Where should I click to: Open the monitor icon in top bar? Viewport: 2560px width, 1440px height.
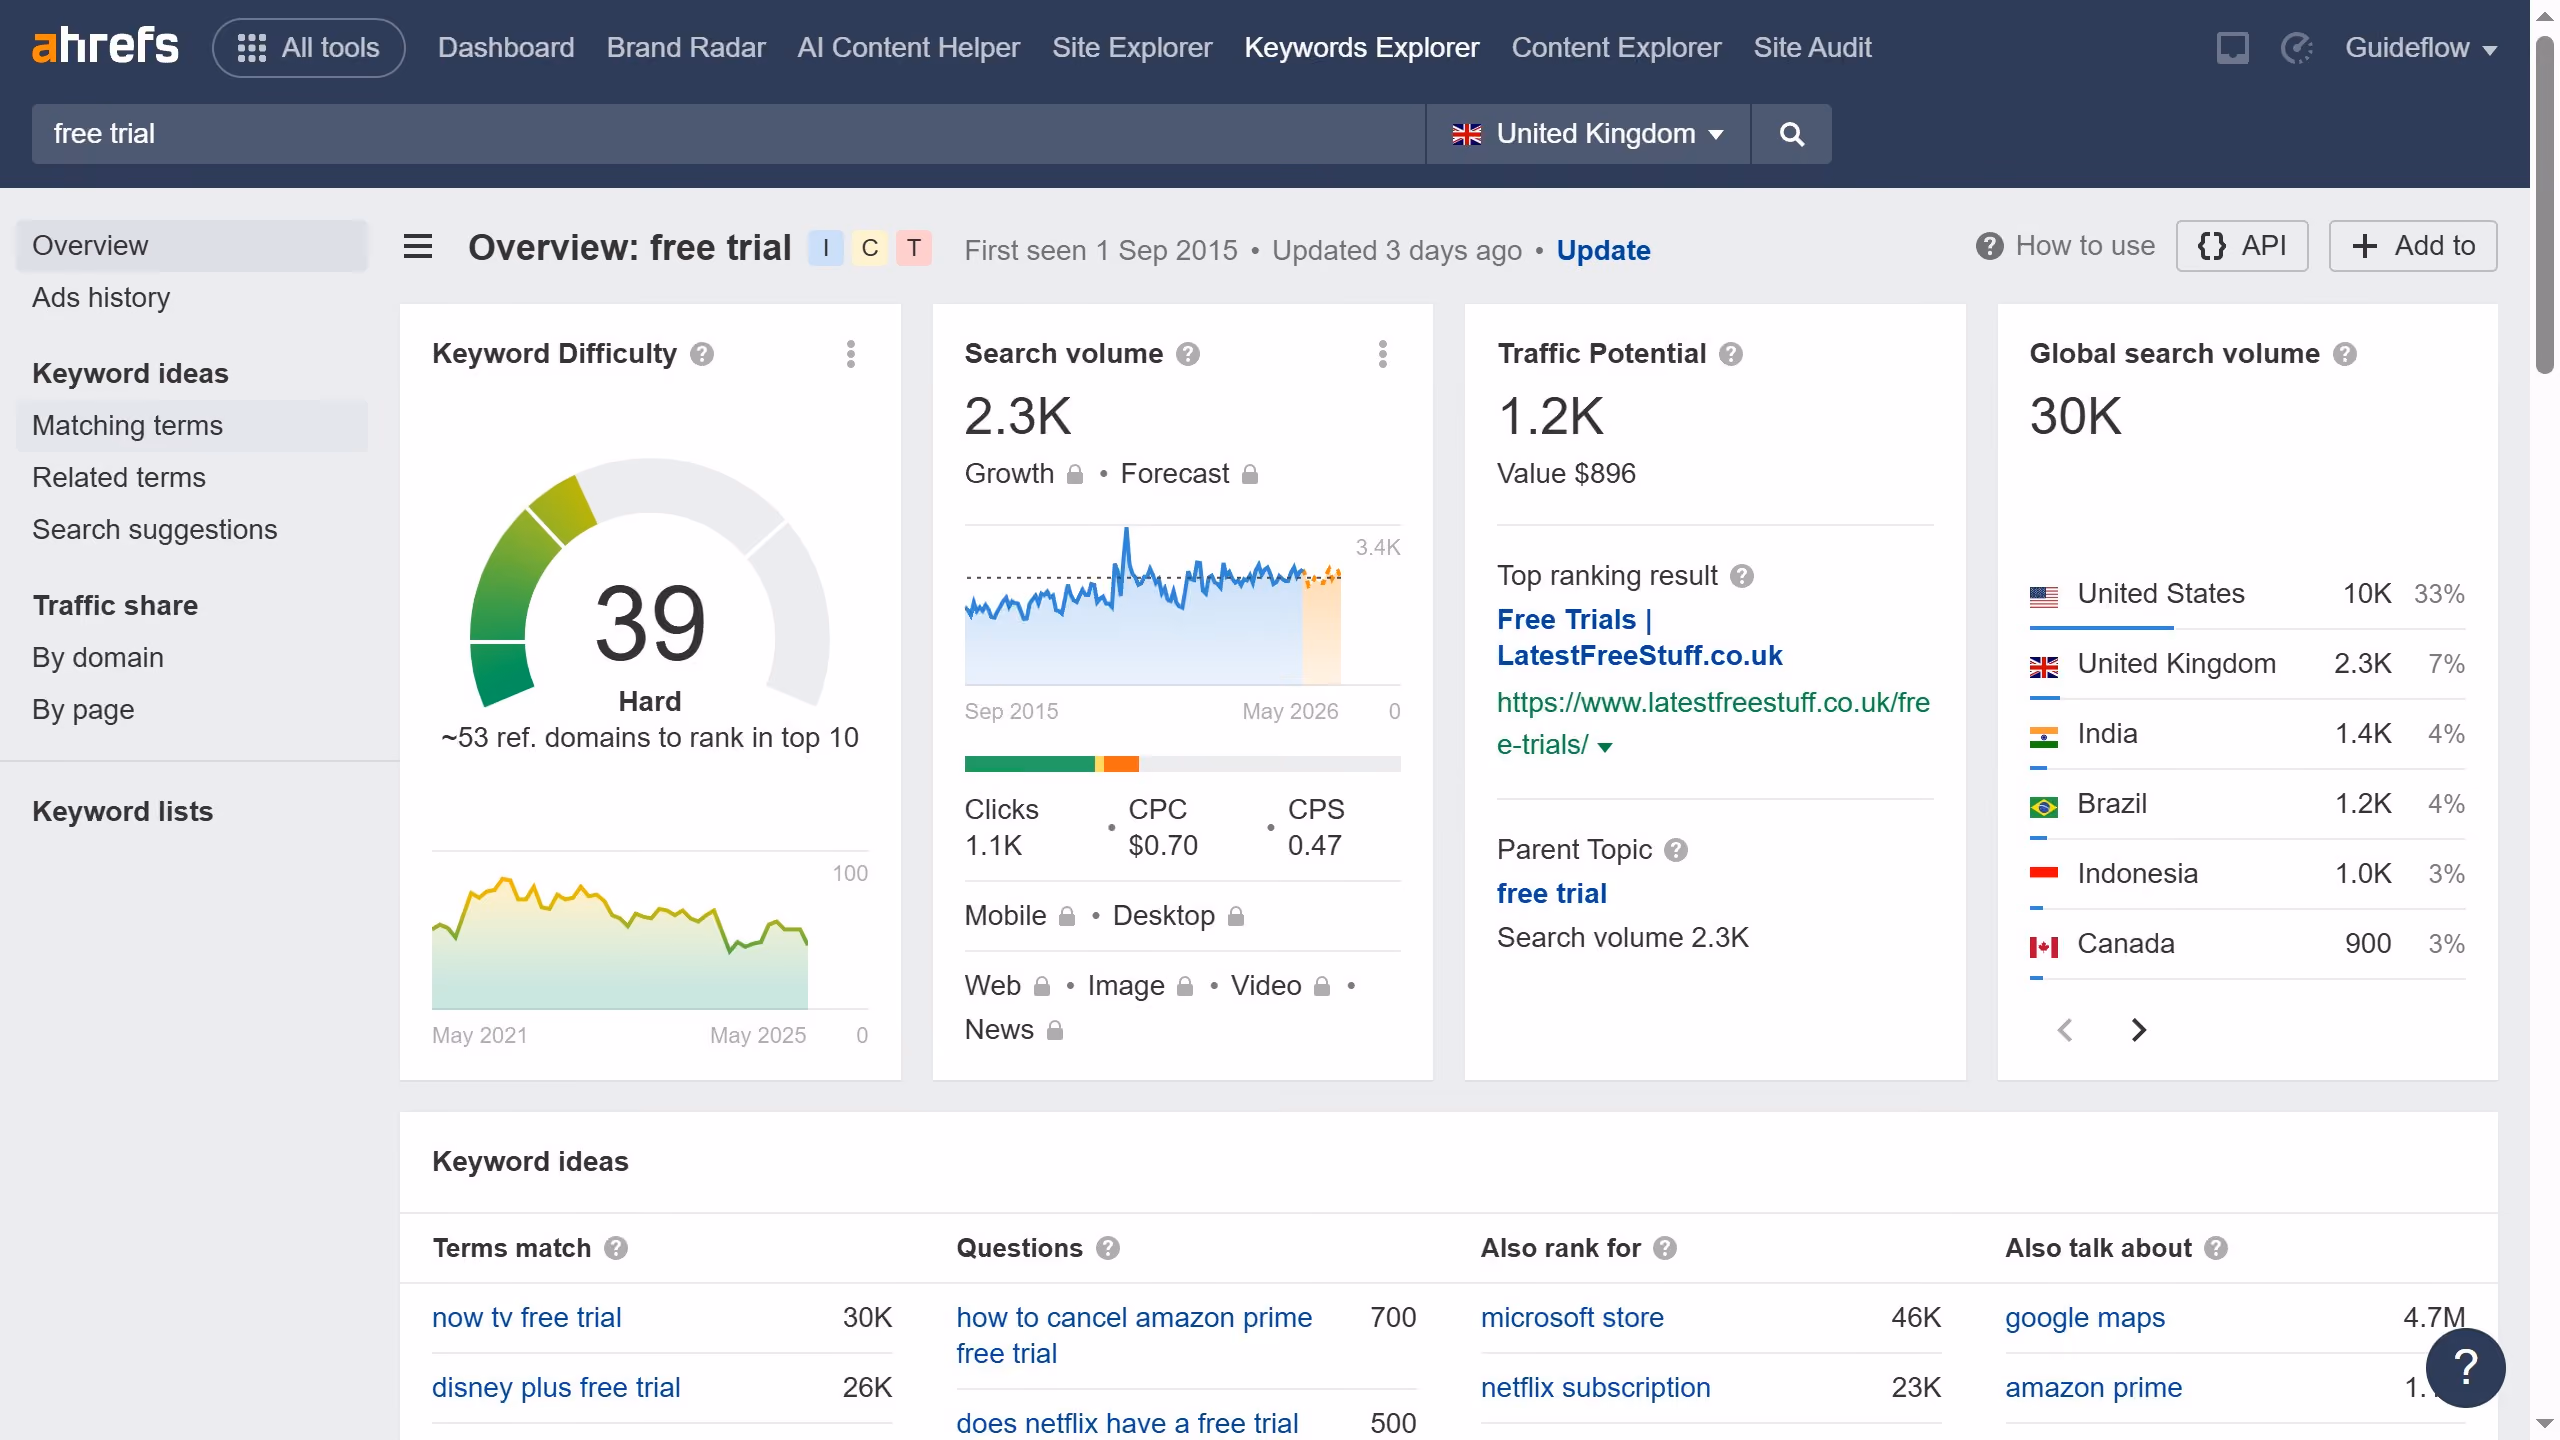tap(2232, 47)
